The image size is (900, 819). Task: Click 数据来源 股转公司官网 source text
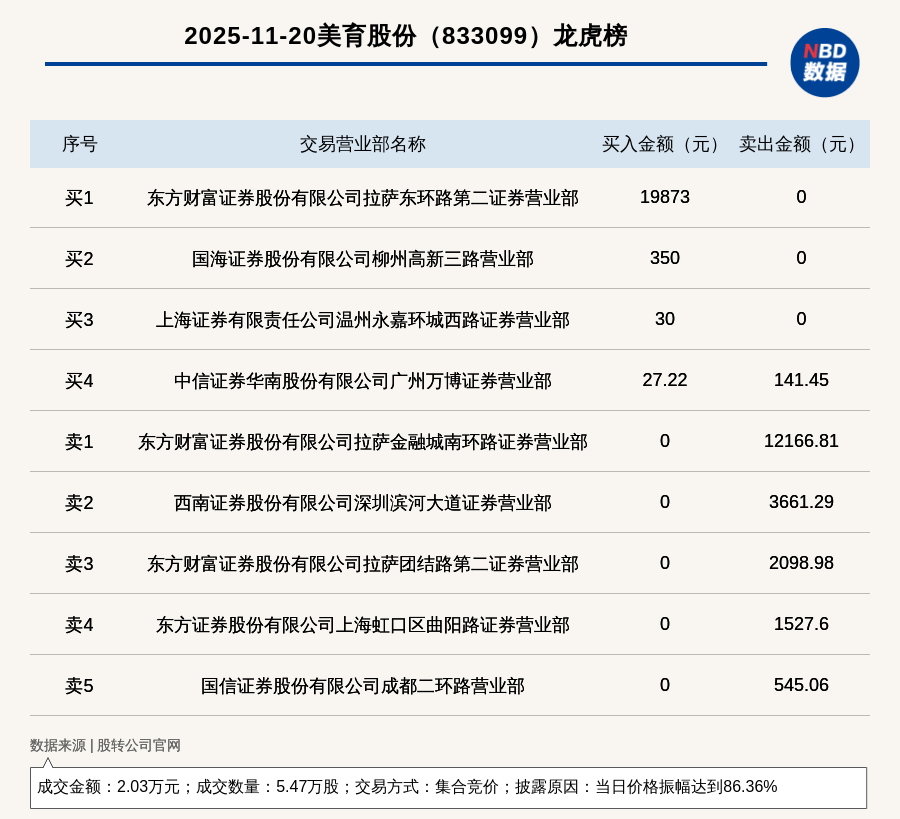105,745
